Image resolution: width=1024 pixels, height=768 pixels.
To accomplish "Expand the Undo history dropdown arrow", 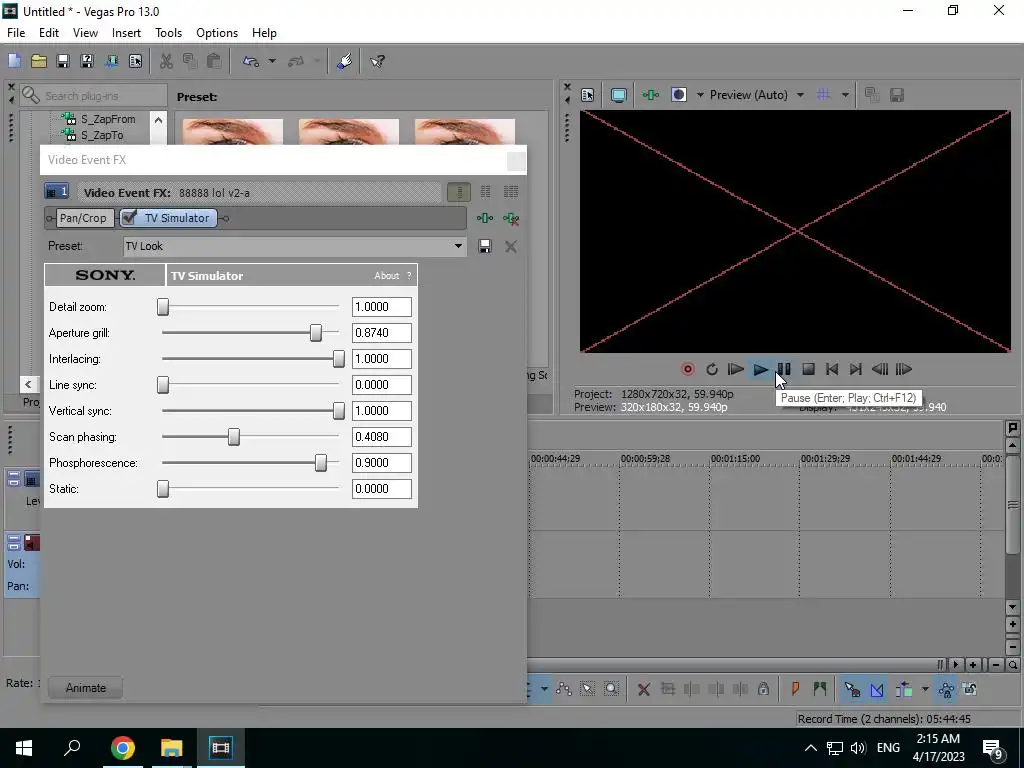I will tap(272, 61).
